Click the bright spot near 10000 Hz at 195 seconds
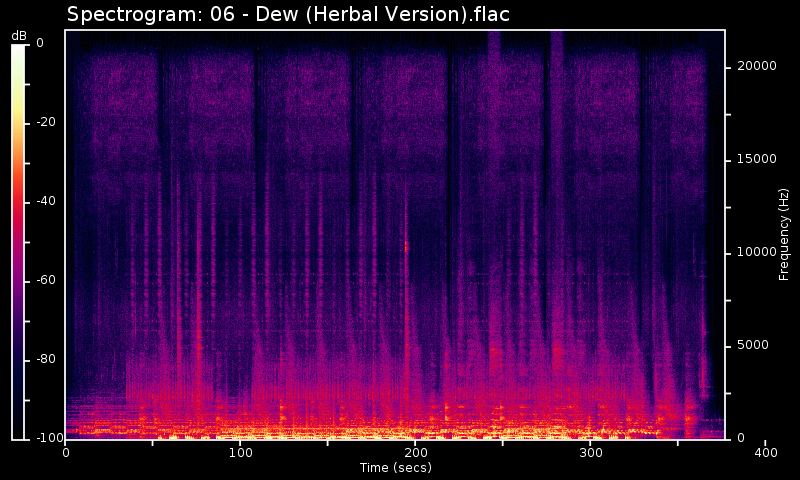This screenshot has height=480, width=800. (407, 244)
